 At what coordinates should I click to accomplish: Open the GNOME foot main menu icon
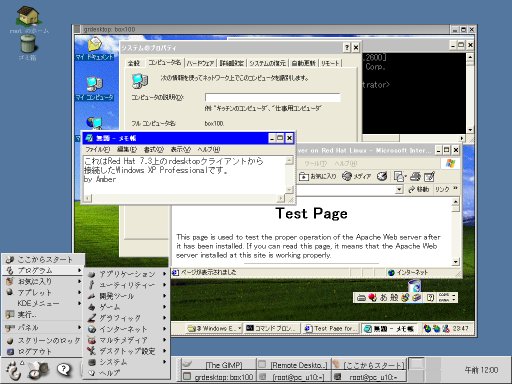(x=14, y=370)
